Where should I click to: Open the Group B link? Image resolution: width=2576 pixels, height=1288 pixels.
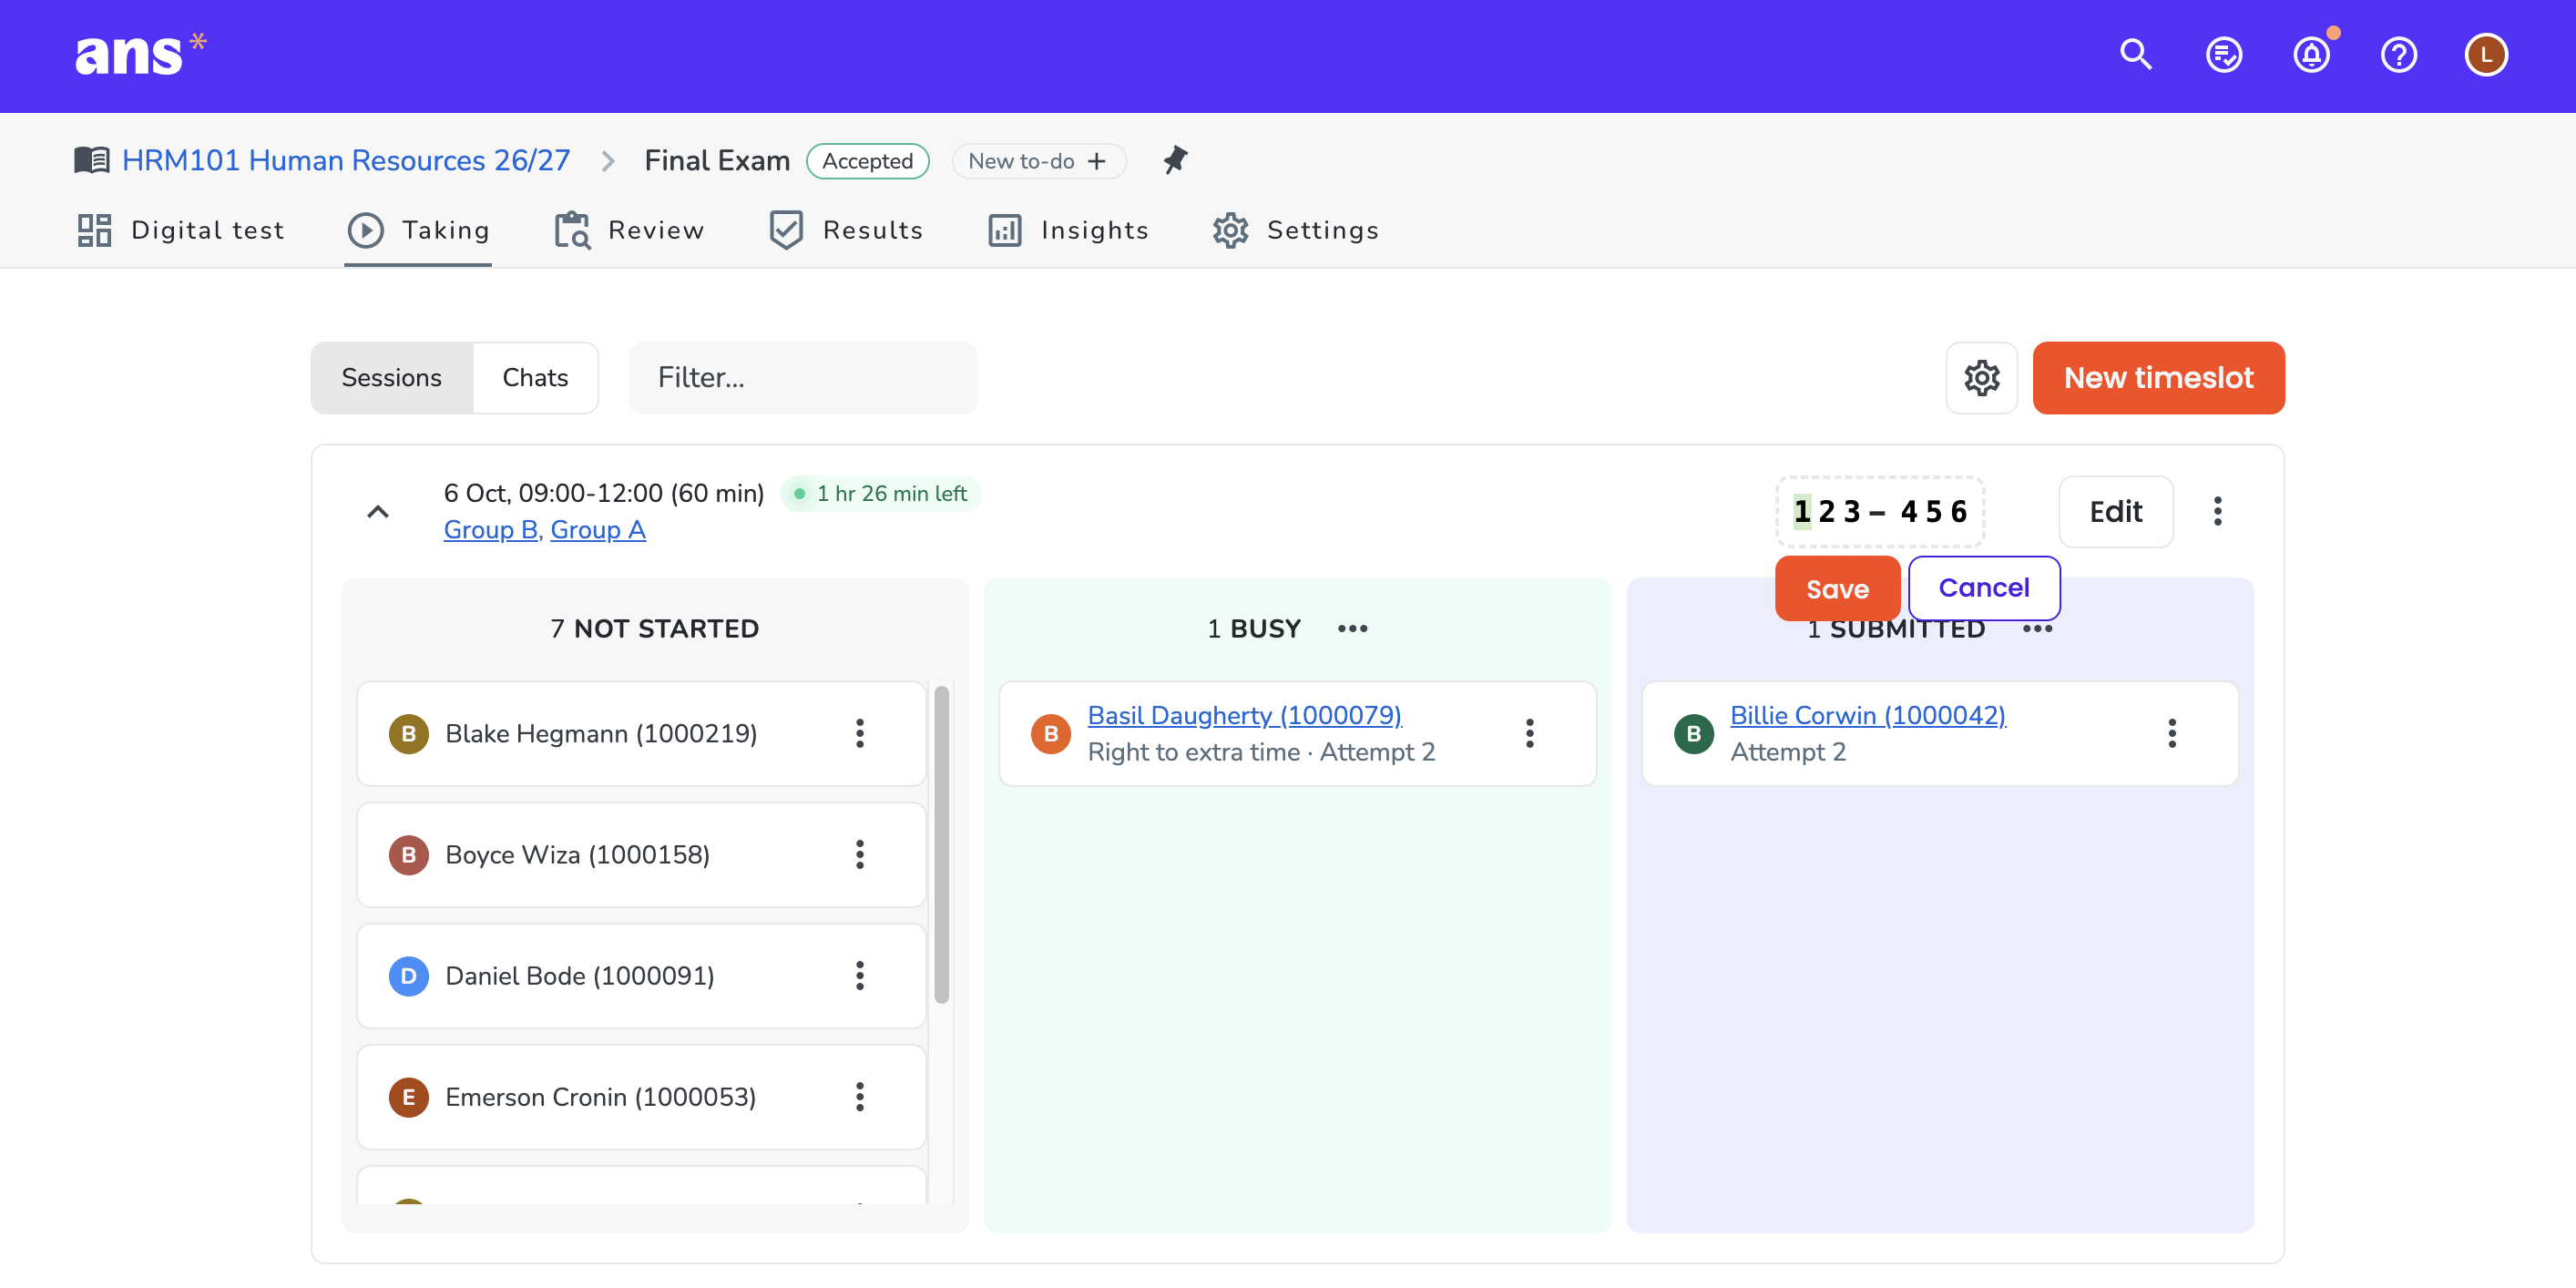(x=490, y=529)
